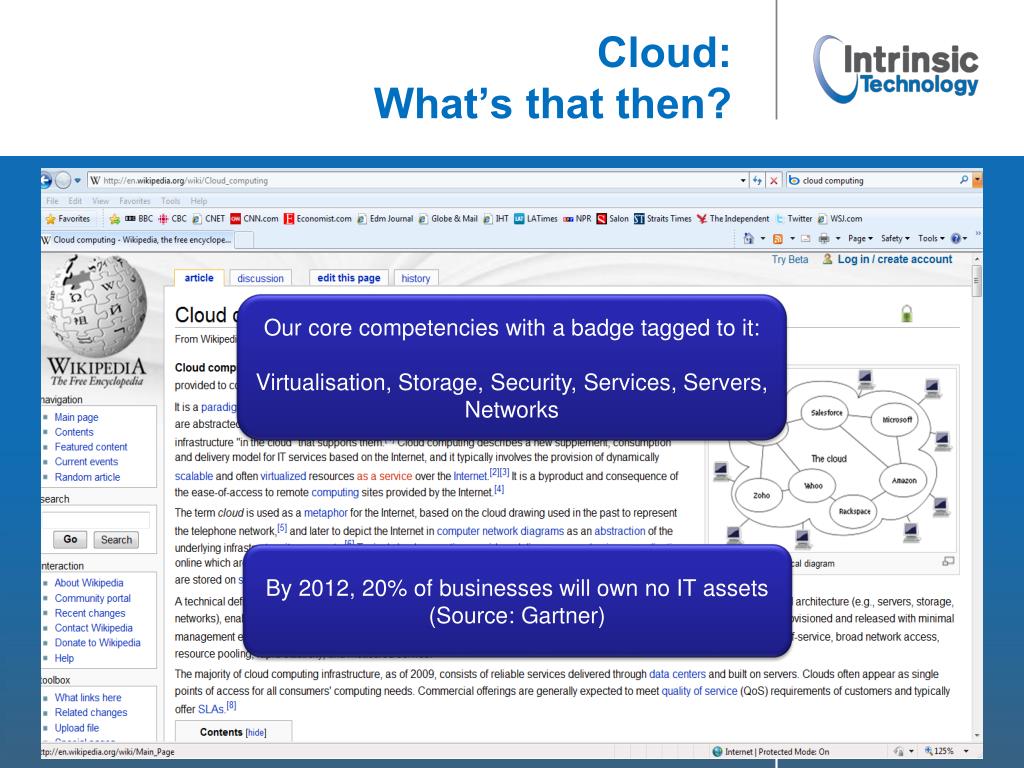Click the Donate to Wikipedia link

click(97, 643)
